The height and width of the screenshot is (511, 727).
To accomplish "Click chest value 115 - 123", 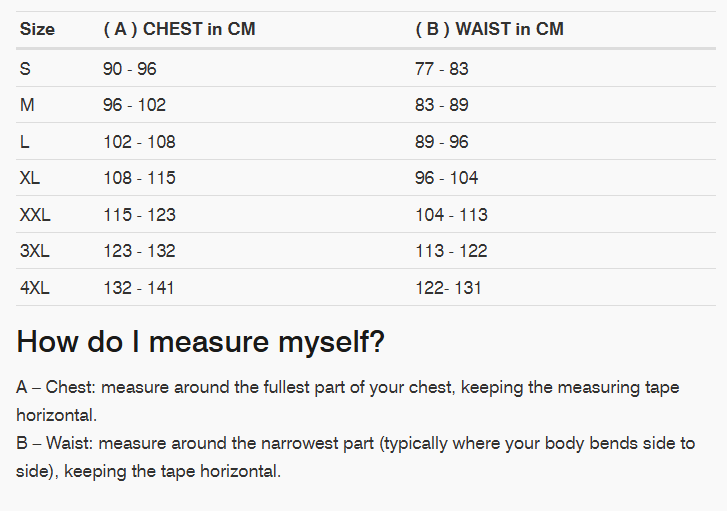I will coord(139,215).
